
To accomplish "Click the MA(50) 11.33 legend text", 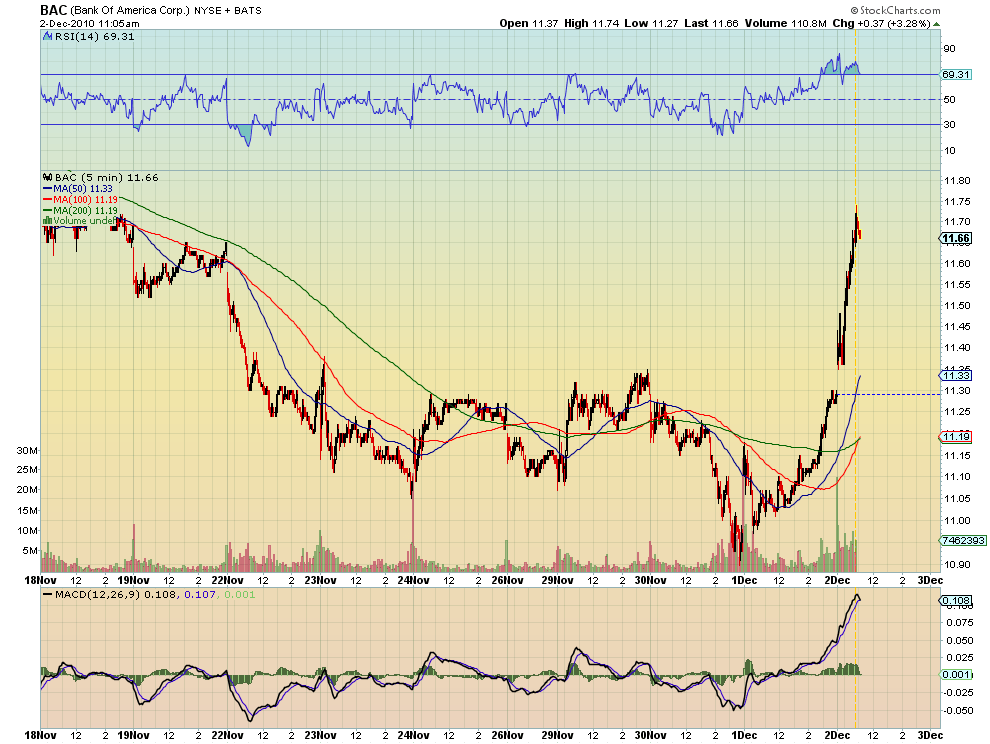I will 83,188.
